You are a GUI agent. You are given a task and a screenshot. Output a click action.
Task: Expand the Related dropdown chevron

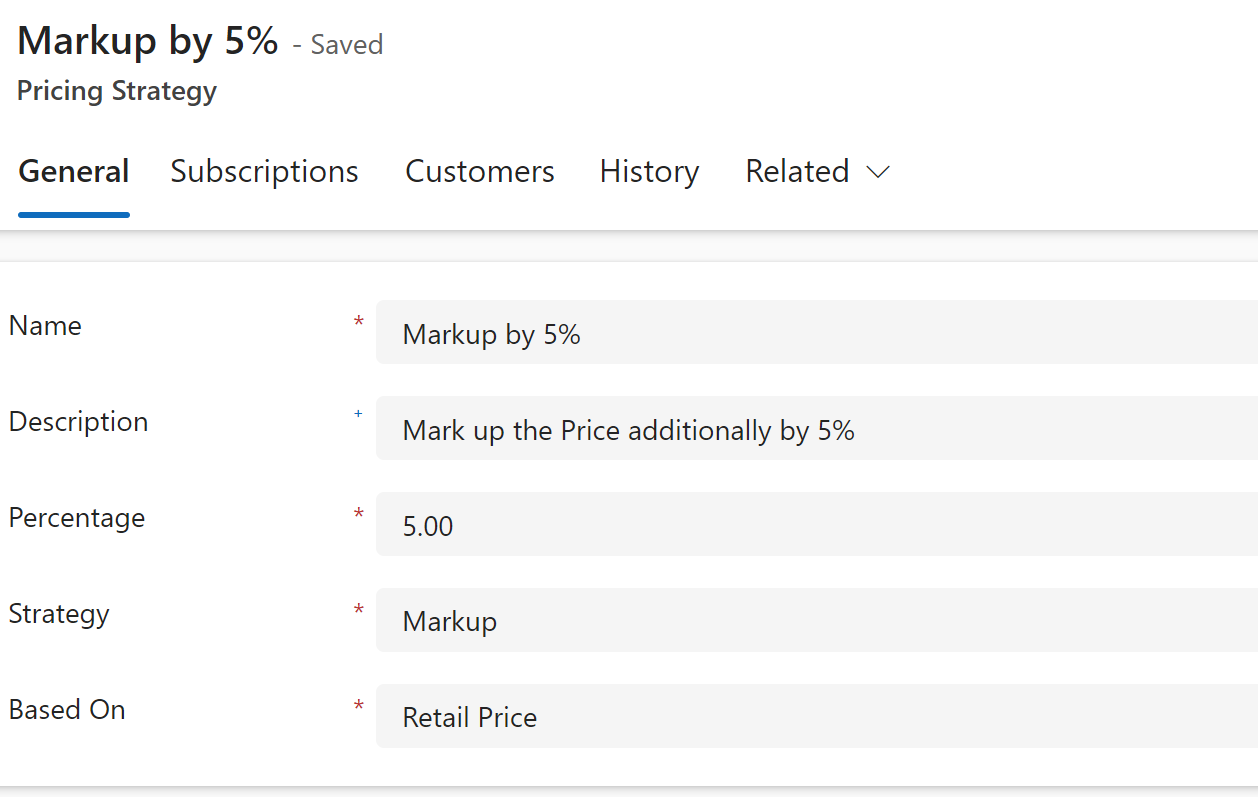(x=878, y=173)
